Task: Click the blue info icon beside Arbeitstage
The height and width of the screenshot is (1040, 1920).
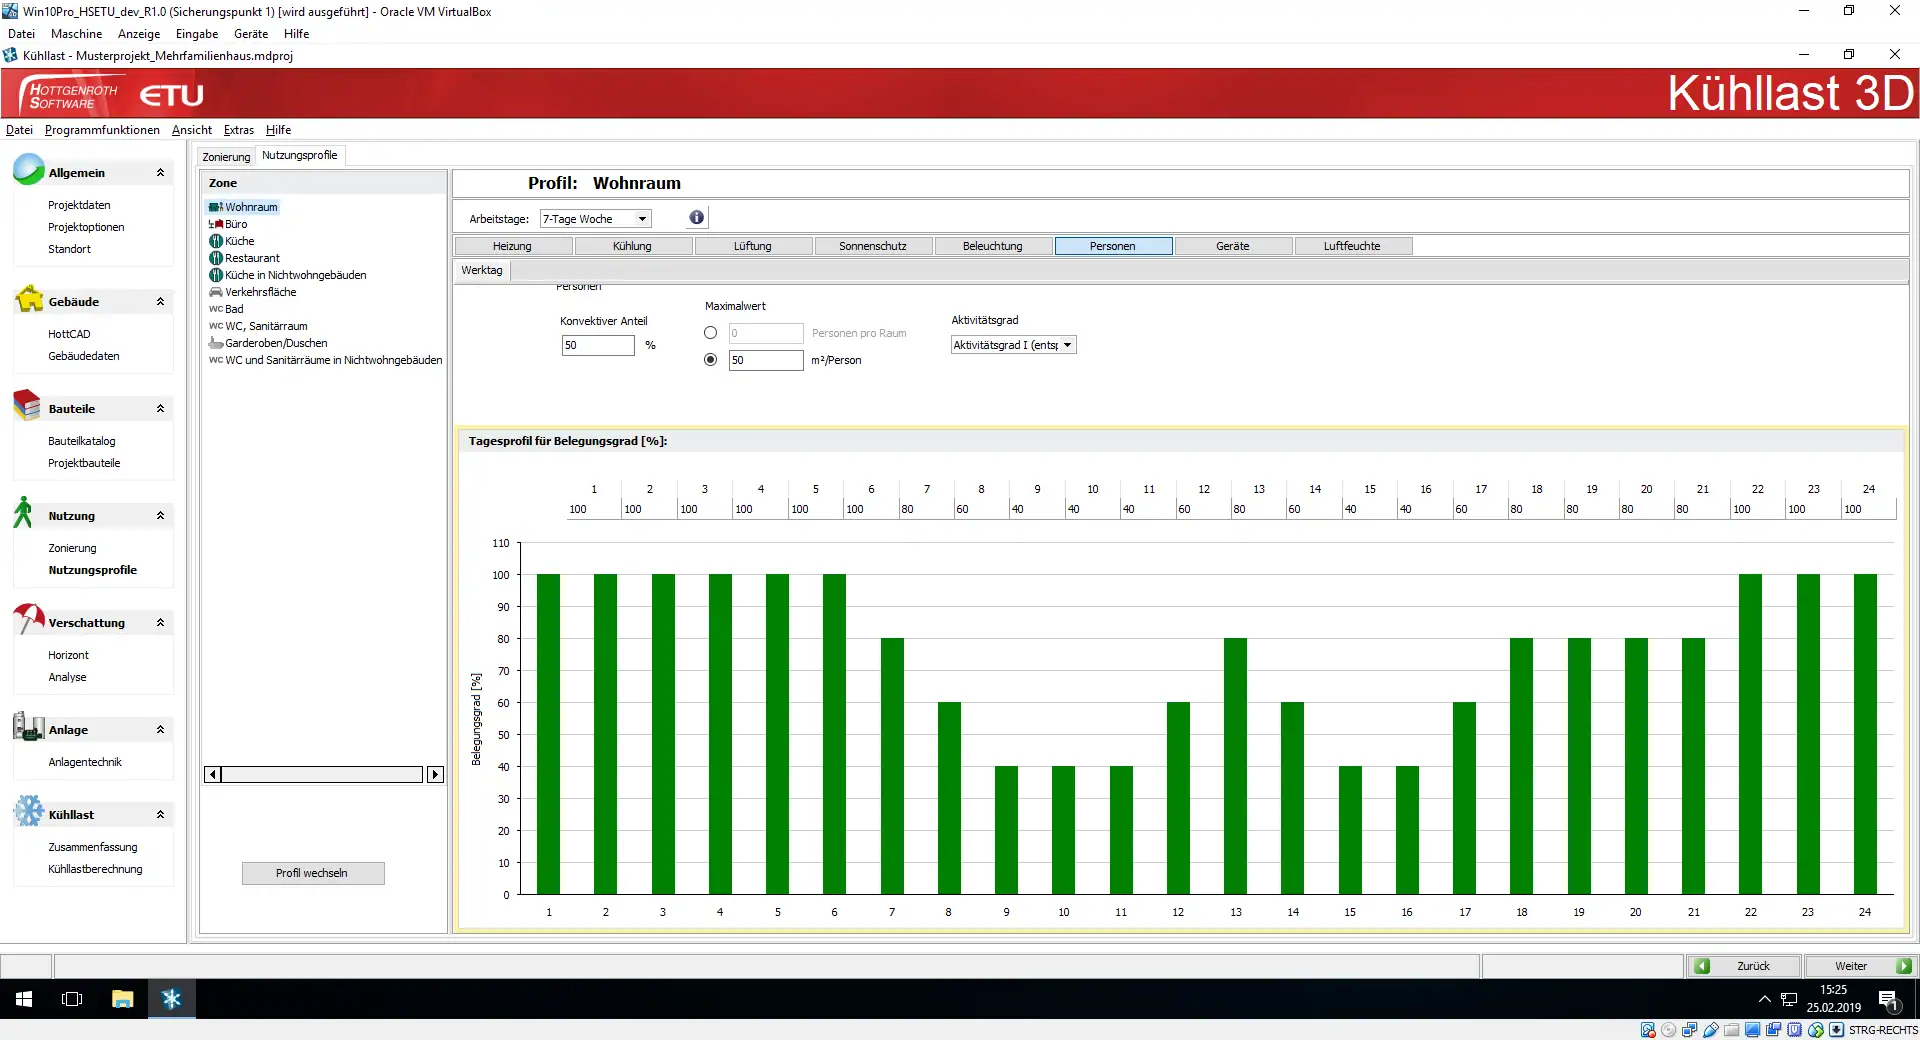Action: (x=696, y=218)
